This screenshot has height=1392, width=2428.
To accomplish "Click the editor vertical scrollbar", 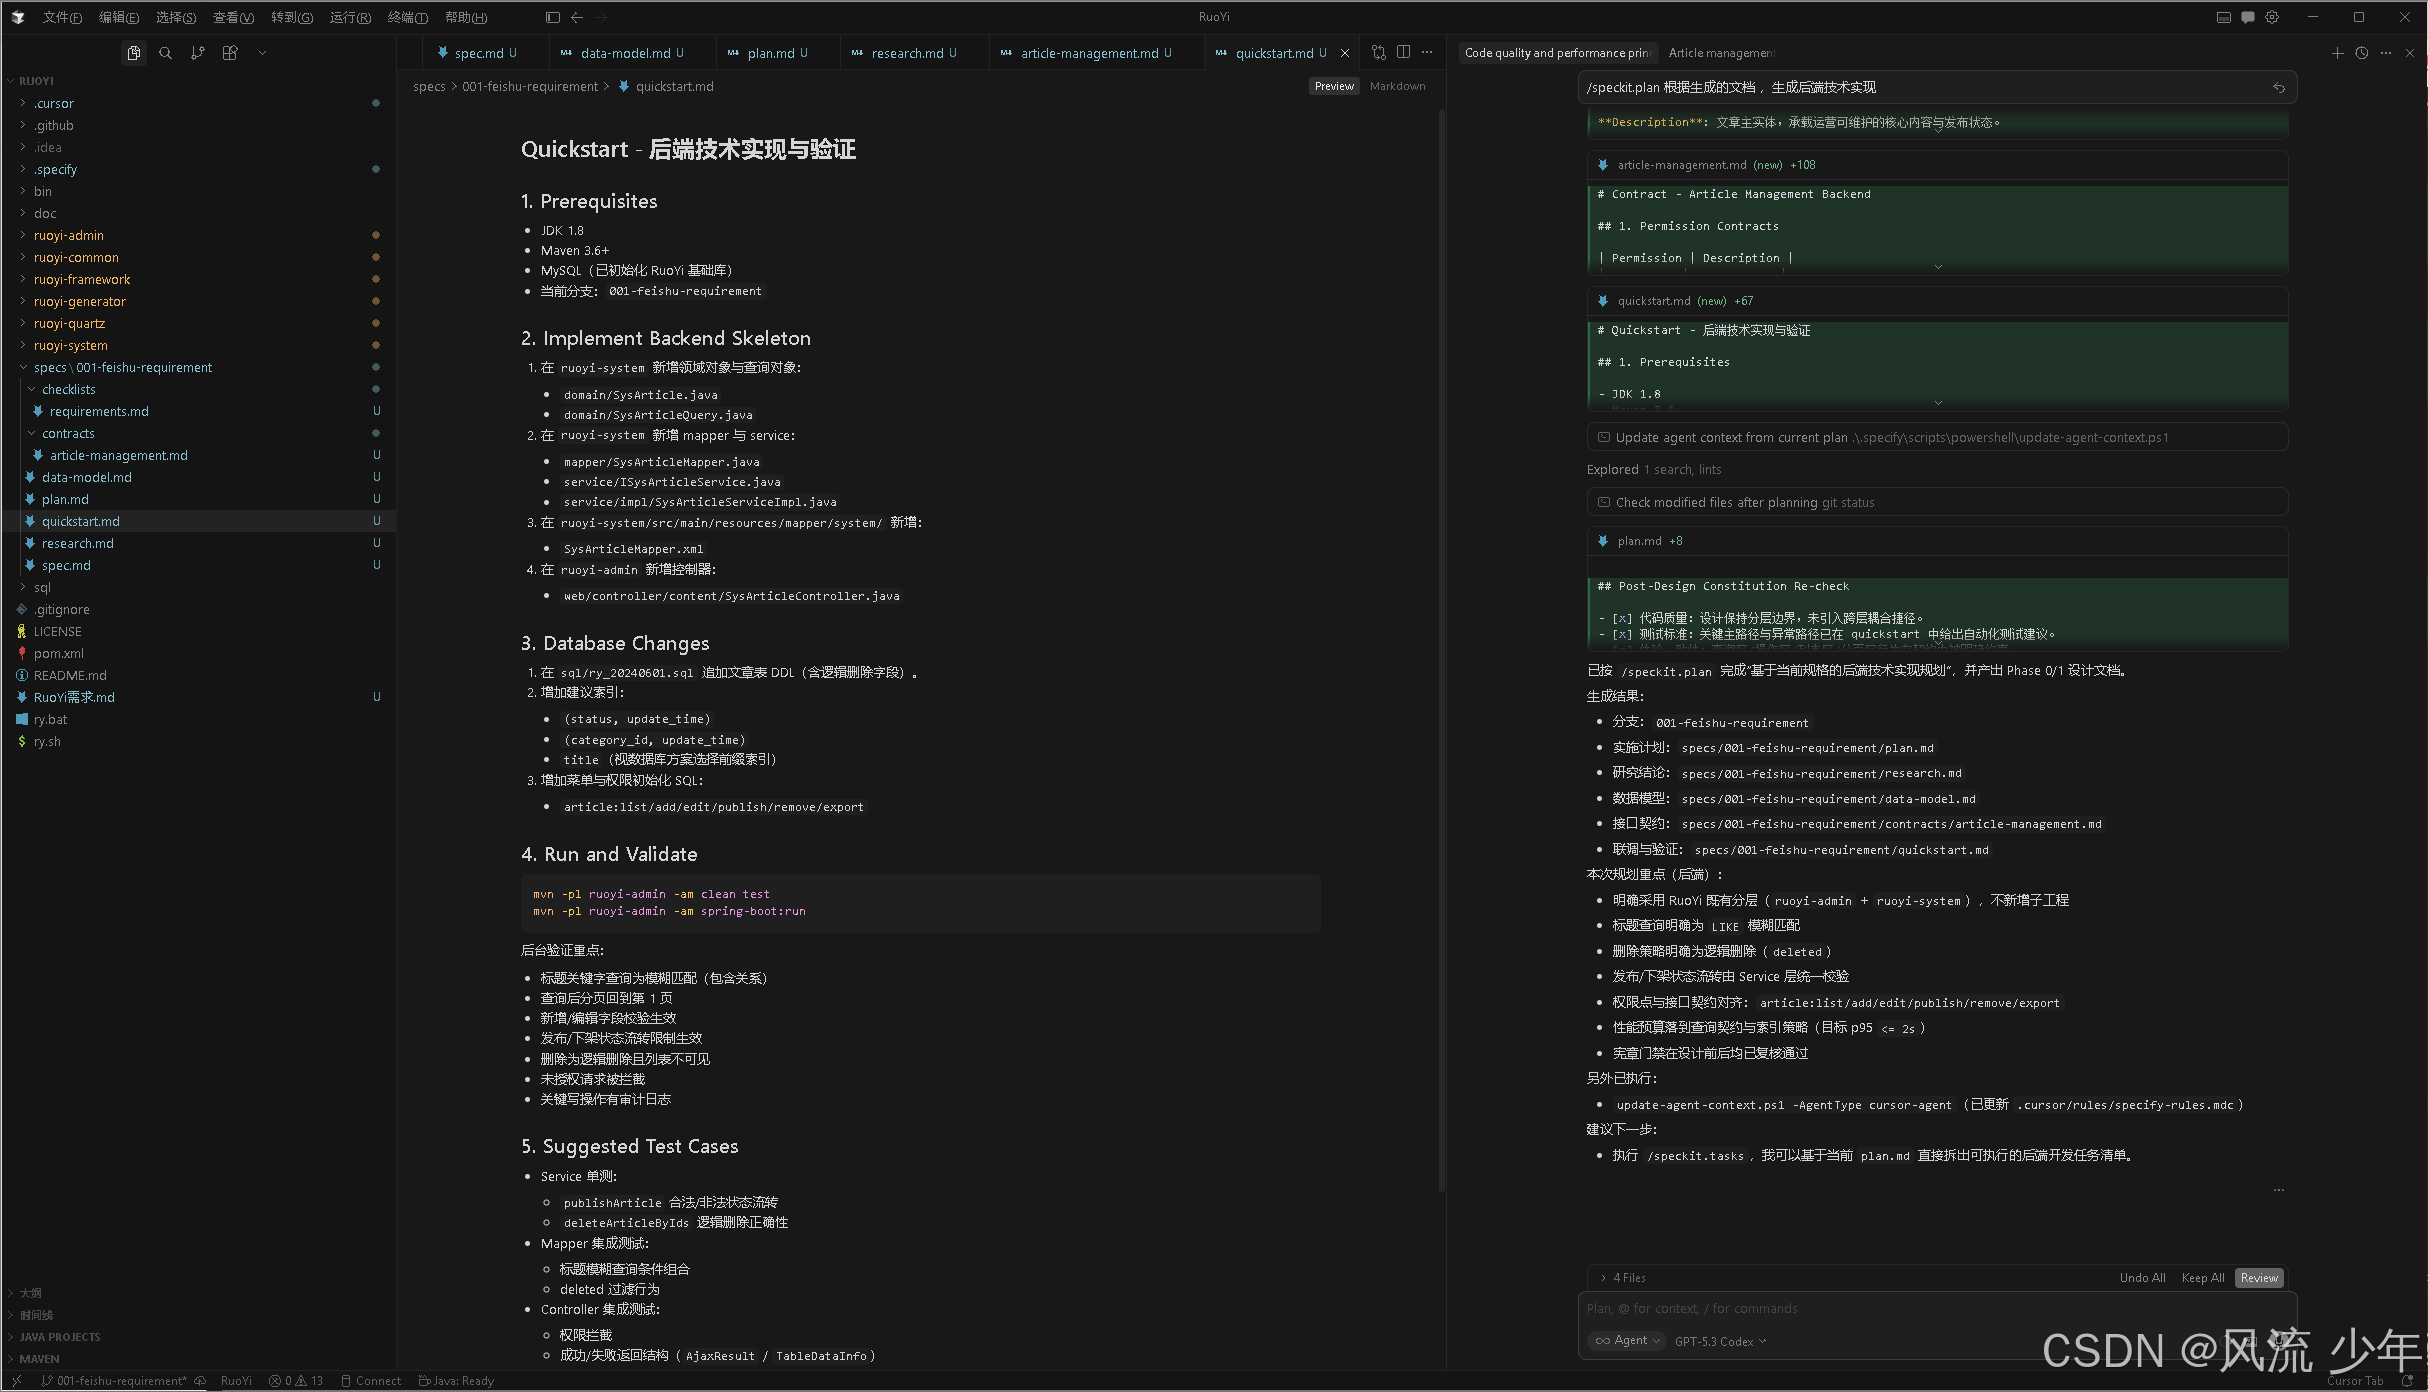I will pos(1441,650).
